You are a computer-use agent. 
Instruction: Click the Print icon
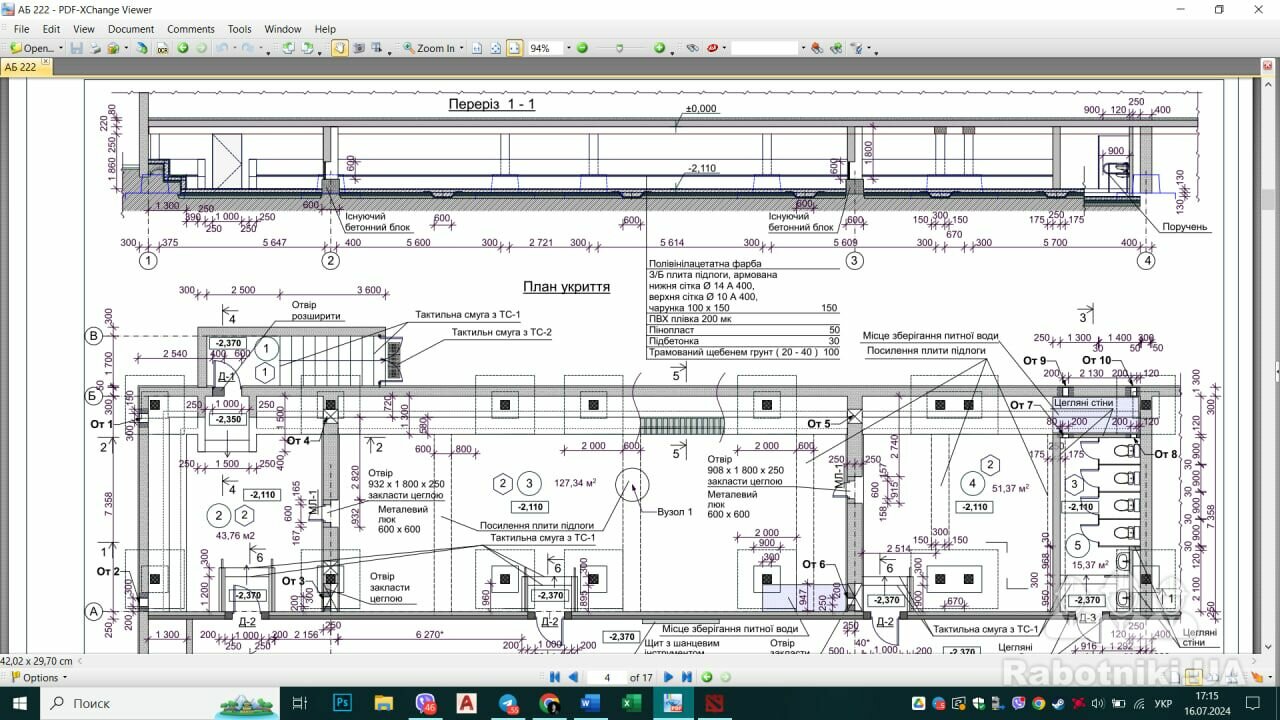click(95, 48)
